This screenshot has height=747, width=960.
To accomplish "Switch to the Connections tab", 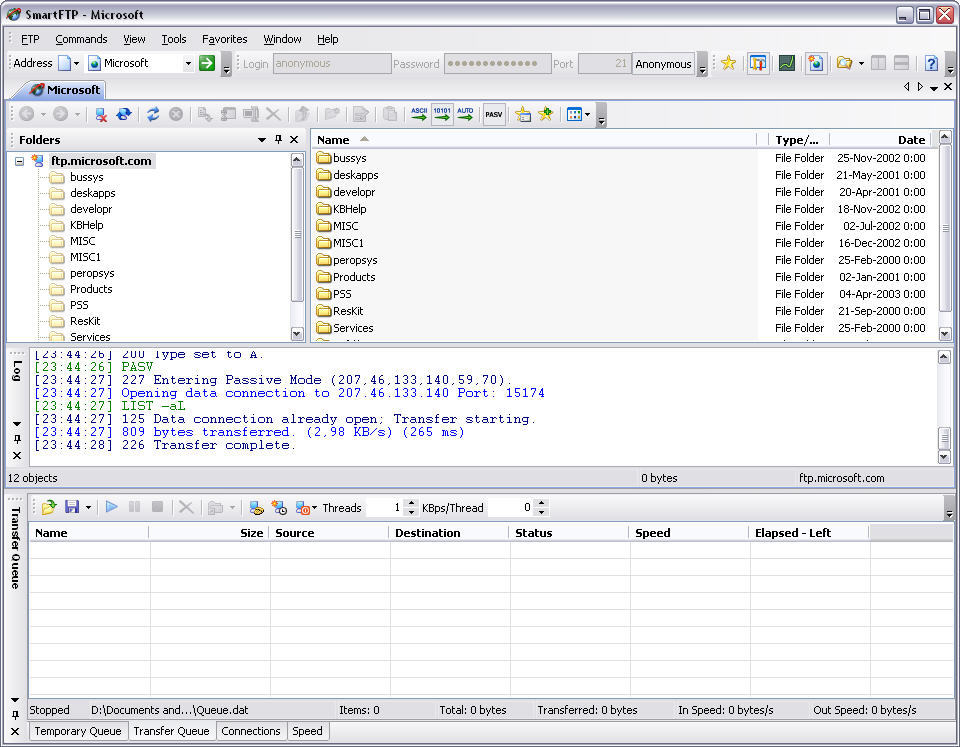I will coord(251,731).
